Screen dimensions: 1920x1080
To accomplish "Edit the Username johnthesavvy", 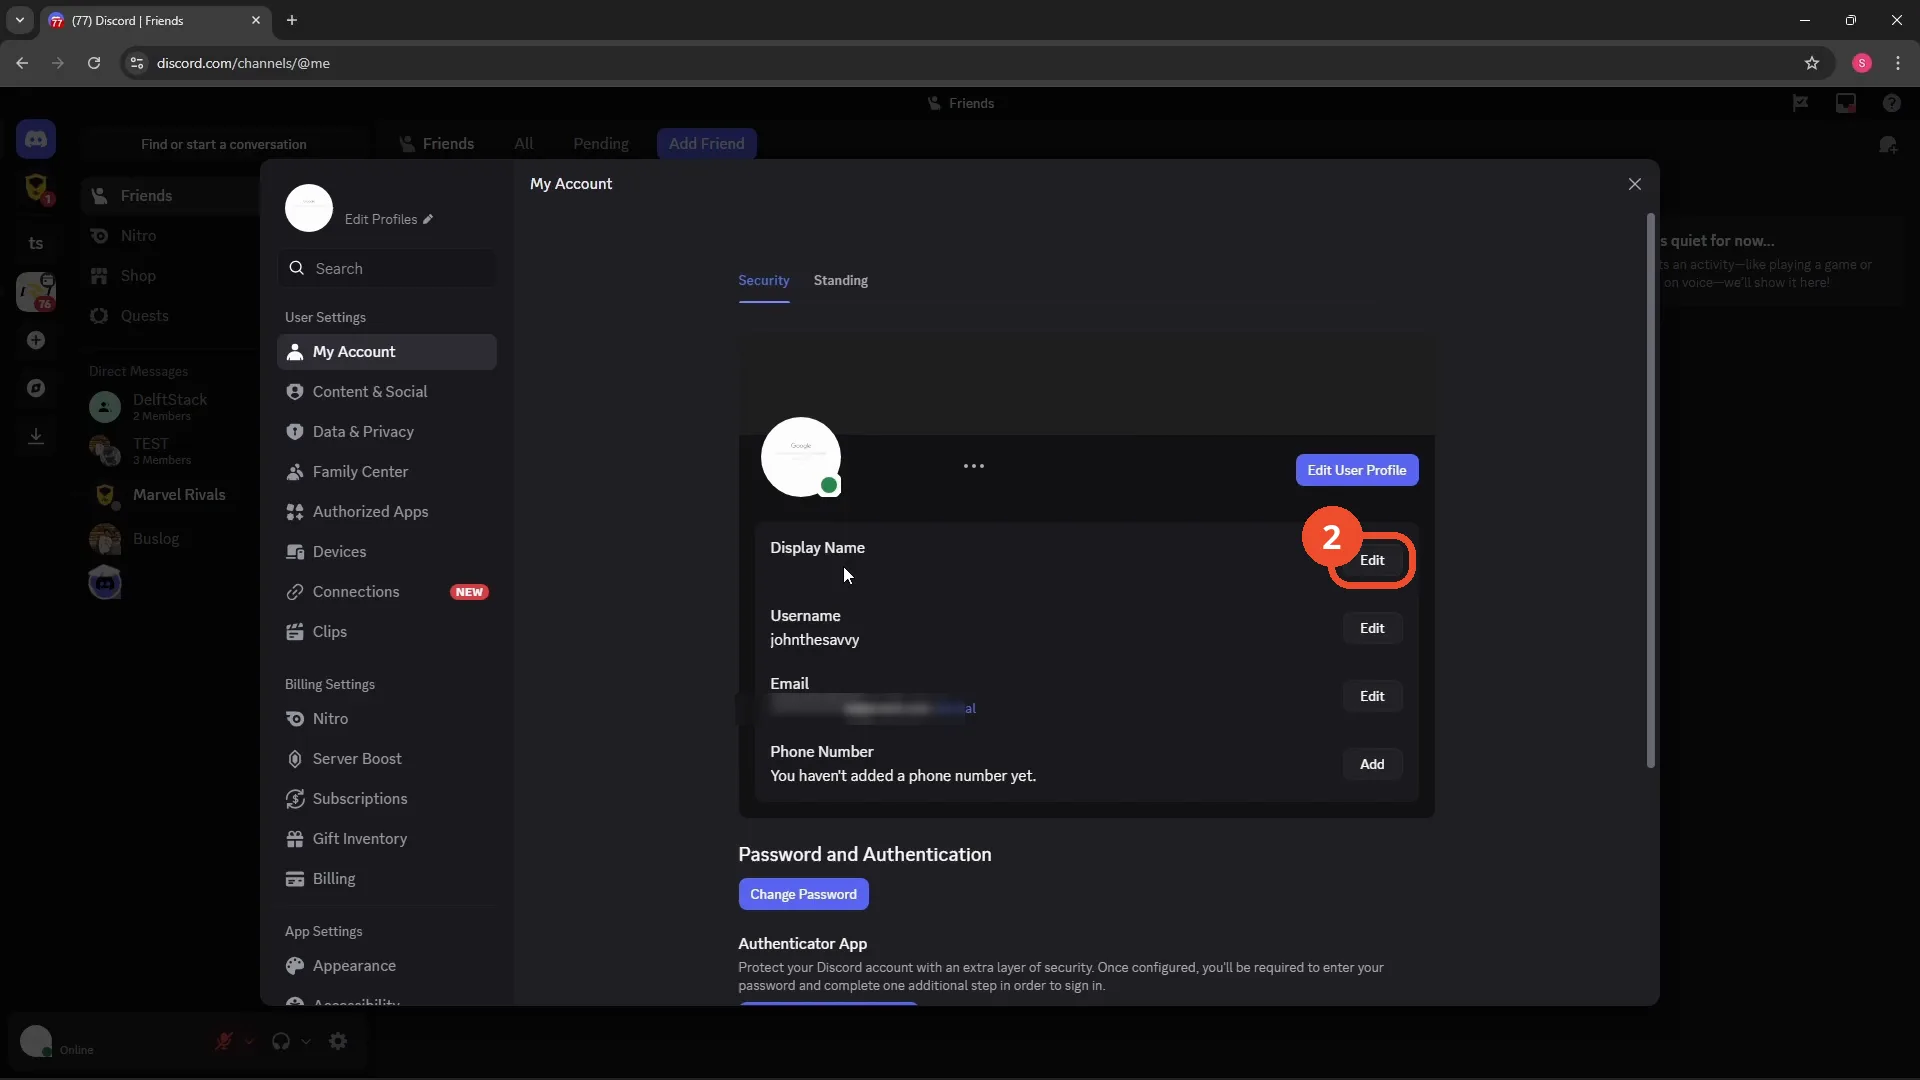I will coord(1372,629).
